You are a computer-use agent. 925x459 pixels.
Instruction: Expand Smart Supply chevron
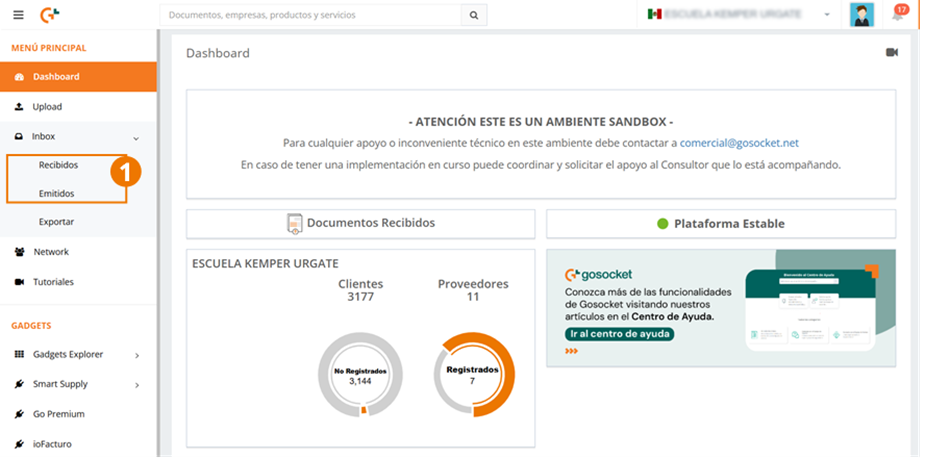137,385
